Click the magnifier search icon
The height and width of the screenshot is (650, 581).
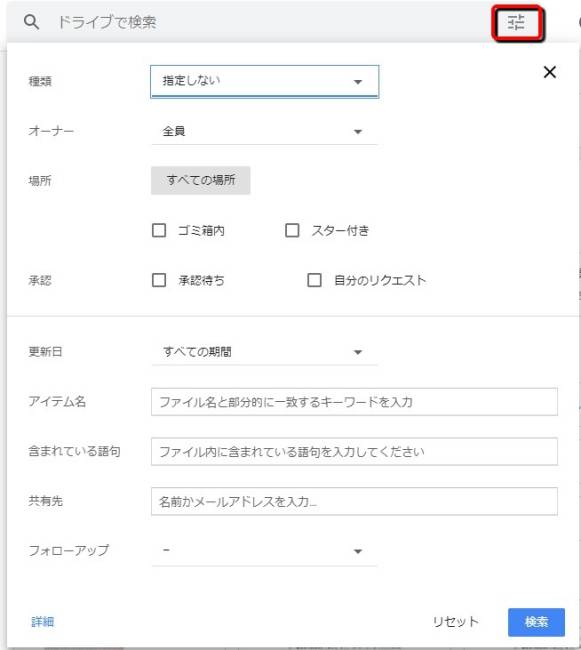[x=31, y=22]
